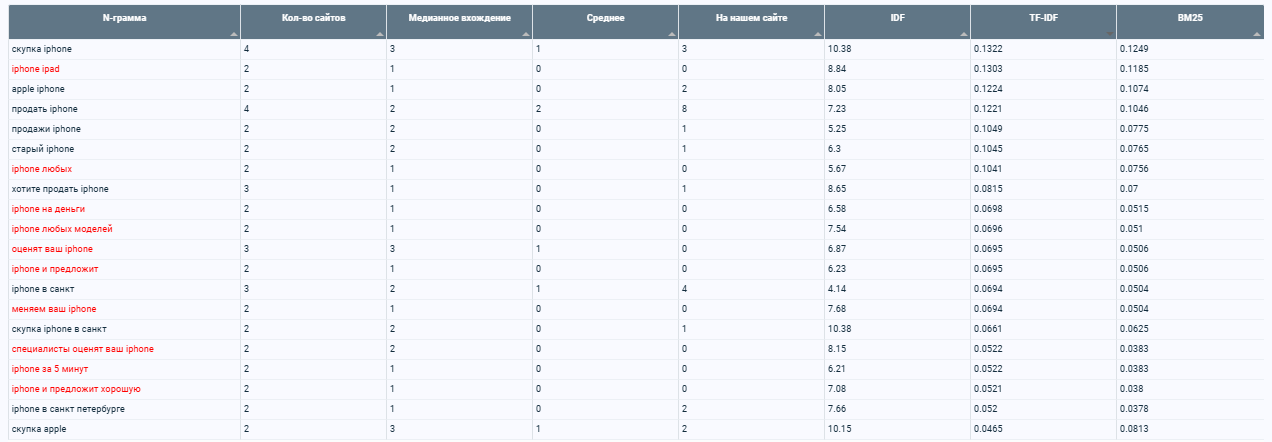Click the sort arrow in Кол-во сайтов column
Screen dimensions: 1272x442
click(x=379, y=34)
